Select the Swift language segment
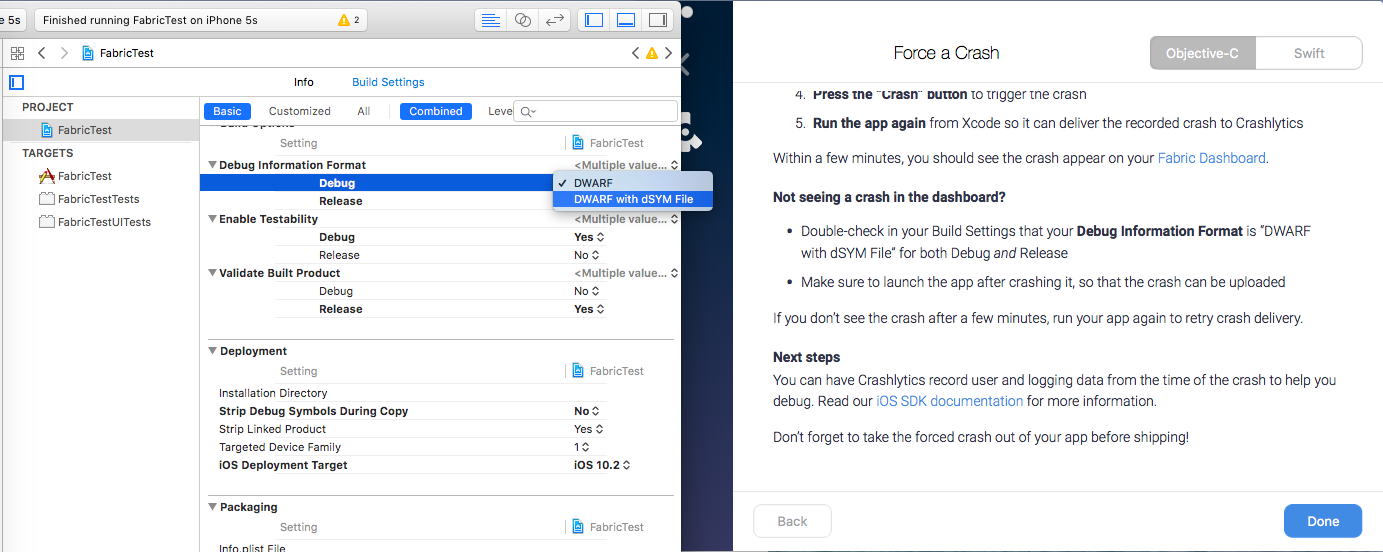Image resolution: width=1383 pixels, height=552 pixels. [1308, 53]
